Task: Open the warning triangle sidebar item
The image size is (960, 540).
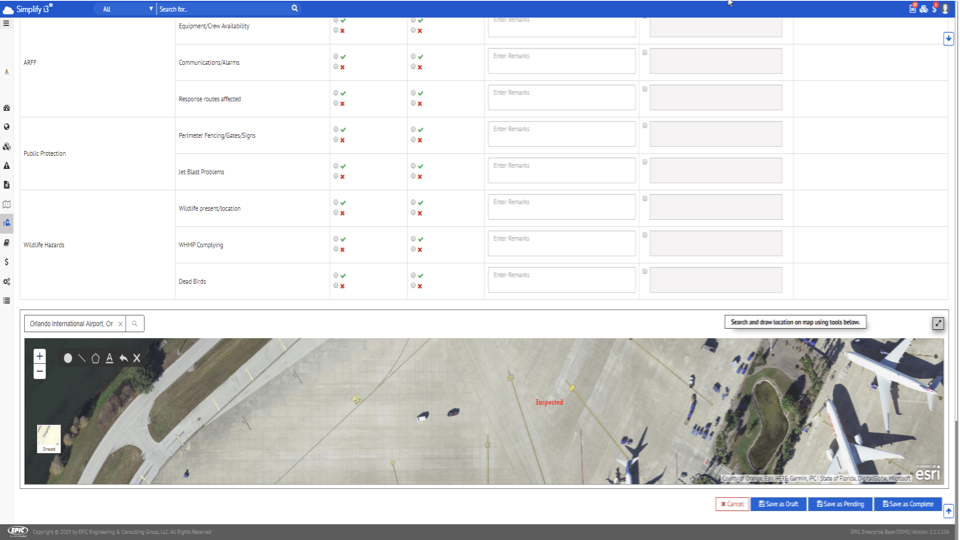Action: [7, 166]
